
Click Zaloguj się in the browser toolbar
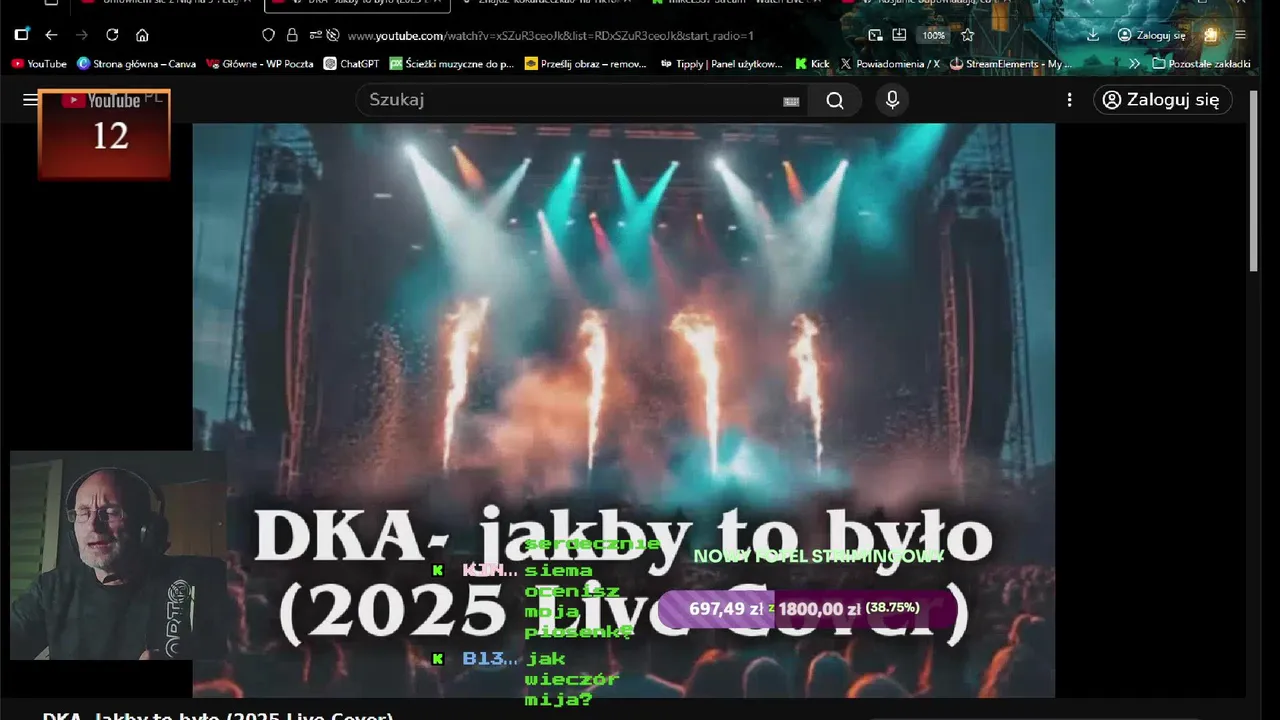tap(1151, 35)
